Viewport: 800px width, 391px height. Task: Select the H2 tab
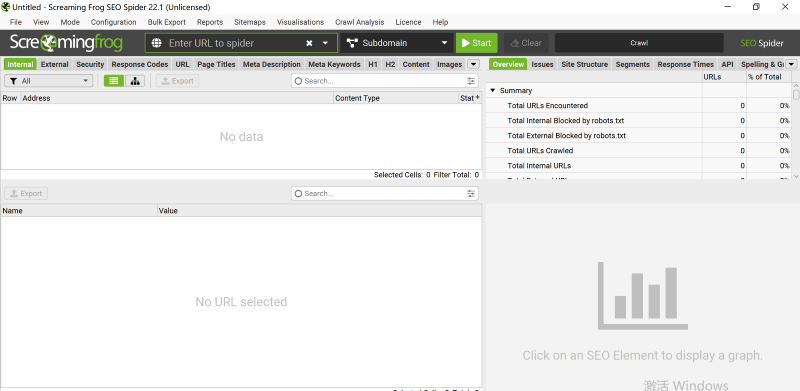click(390, 64)
